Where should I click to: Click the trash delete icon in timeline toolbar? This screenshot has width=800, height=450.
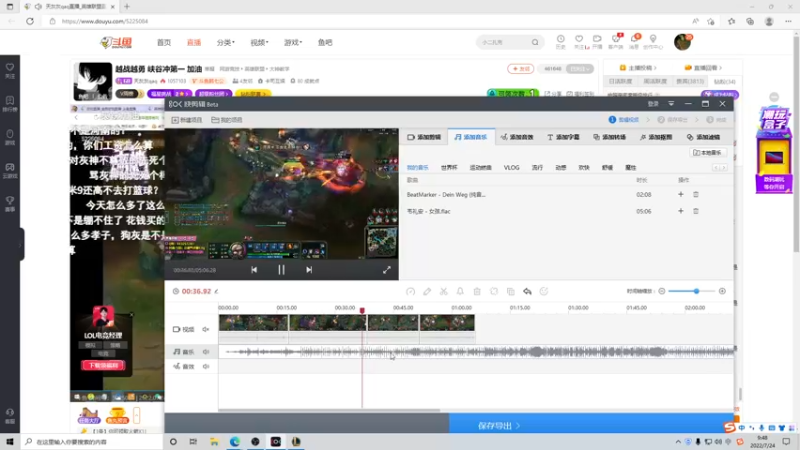(x=477, y=291)
